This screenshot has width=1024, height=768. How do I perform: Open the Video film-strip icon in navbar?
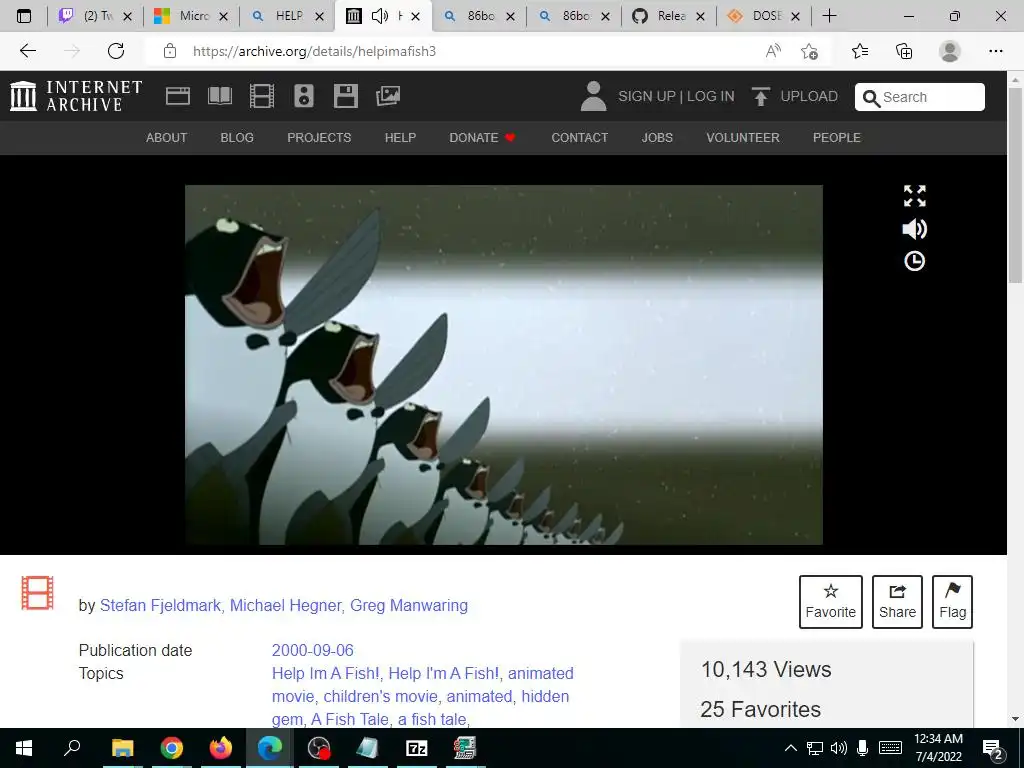coord(262,96)
